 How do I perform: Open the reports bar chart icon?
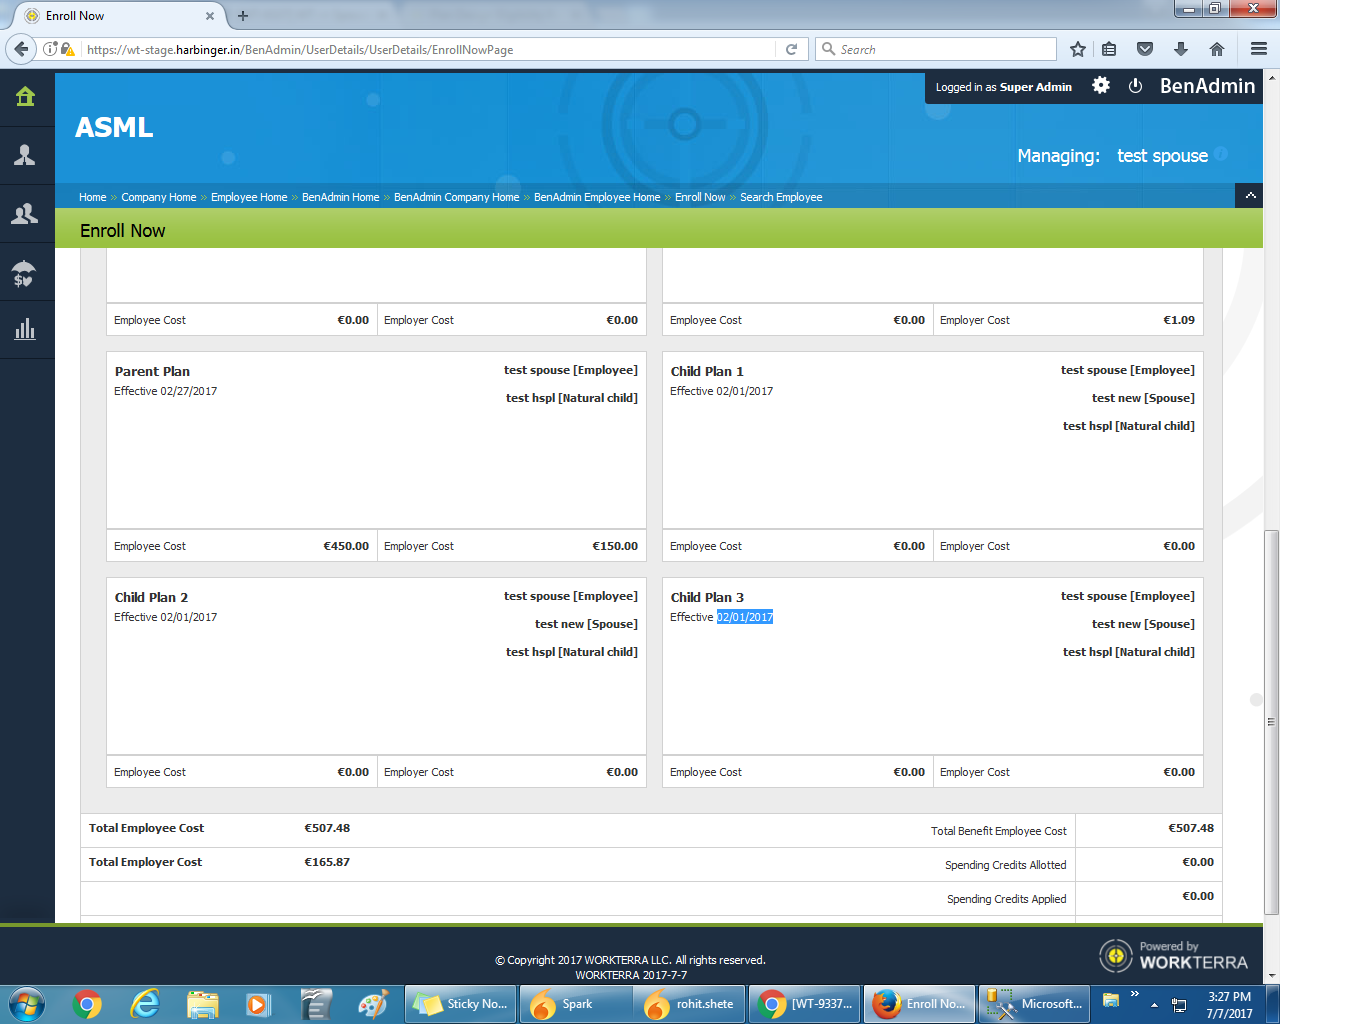click(25, 329)
